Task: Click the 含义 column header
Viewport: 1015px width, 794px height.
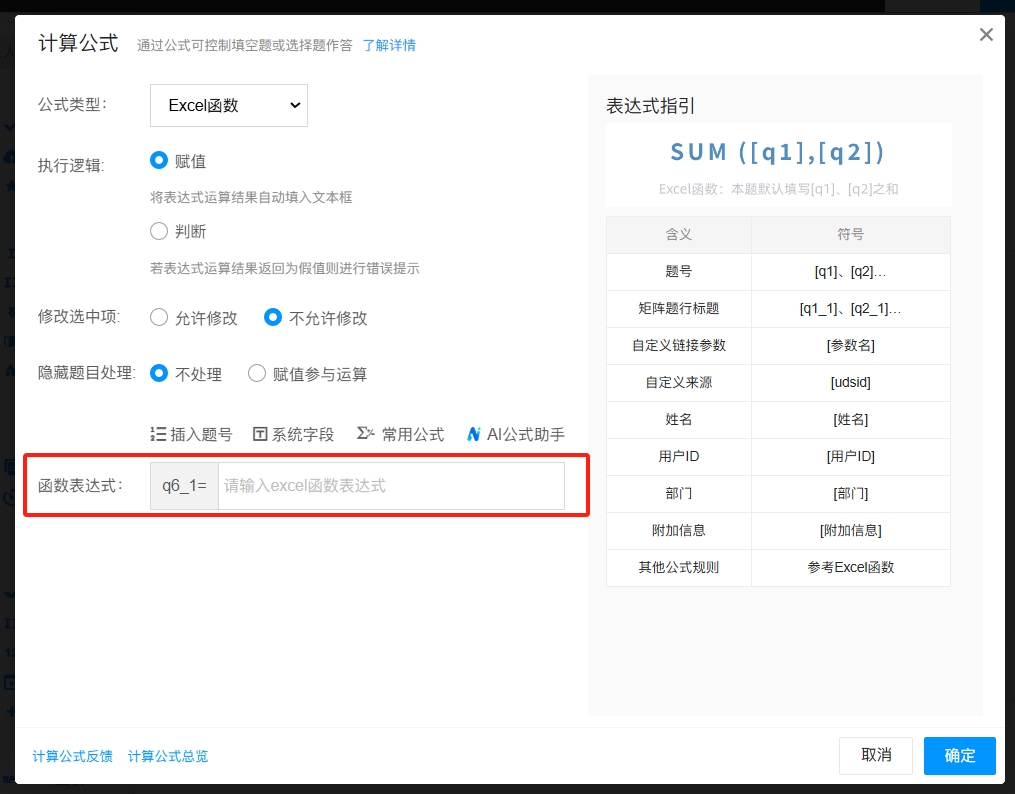Action: (678, 234)
